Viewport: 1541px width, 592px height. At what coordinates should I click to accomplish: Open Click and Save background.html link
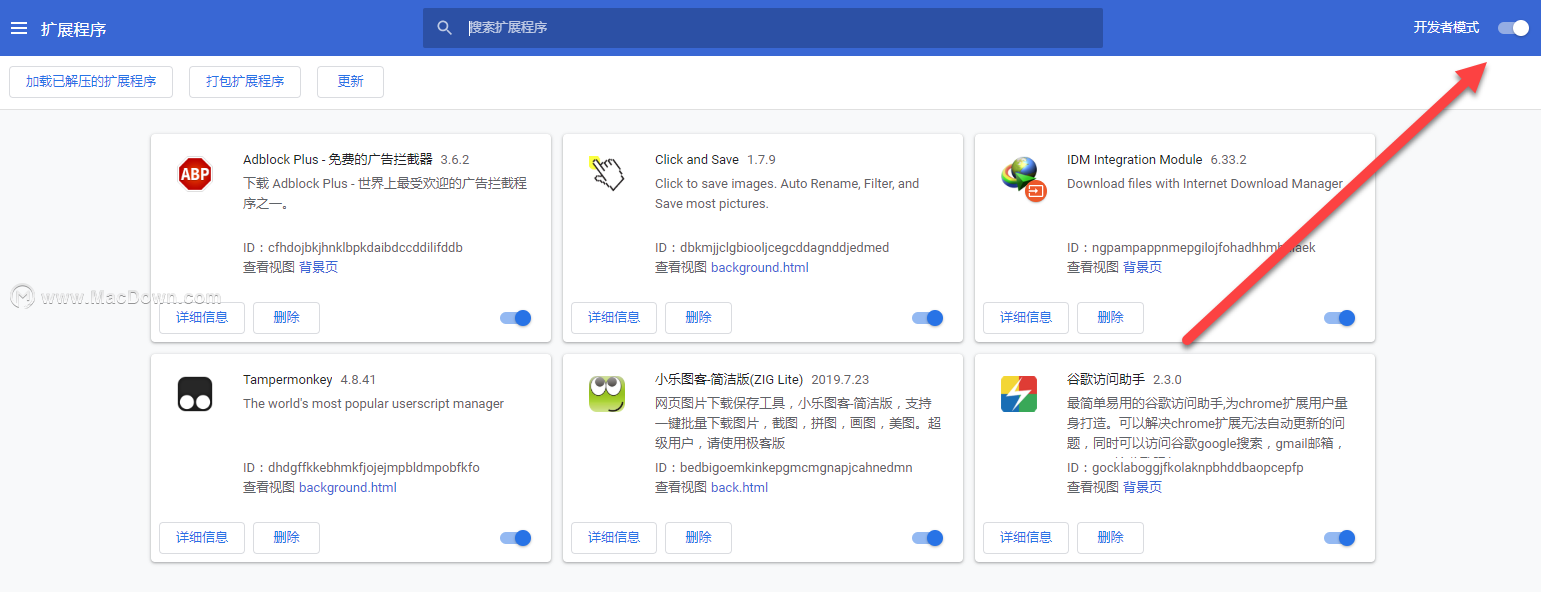[x=760, y=268]
